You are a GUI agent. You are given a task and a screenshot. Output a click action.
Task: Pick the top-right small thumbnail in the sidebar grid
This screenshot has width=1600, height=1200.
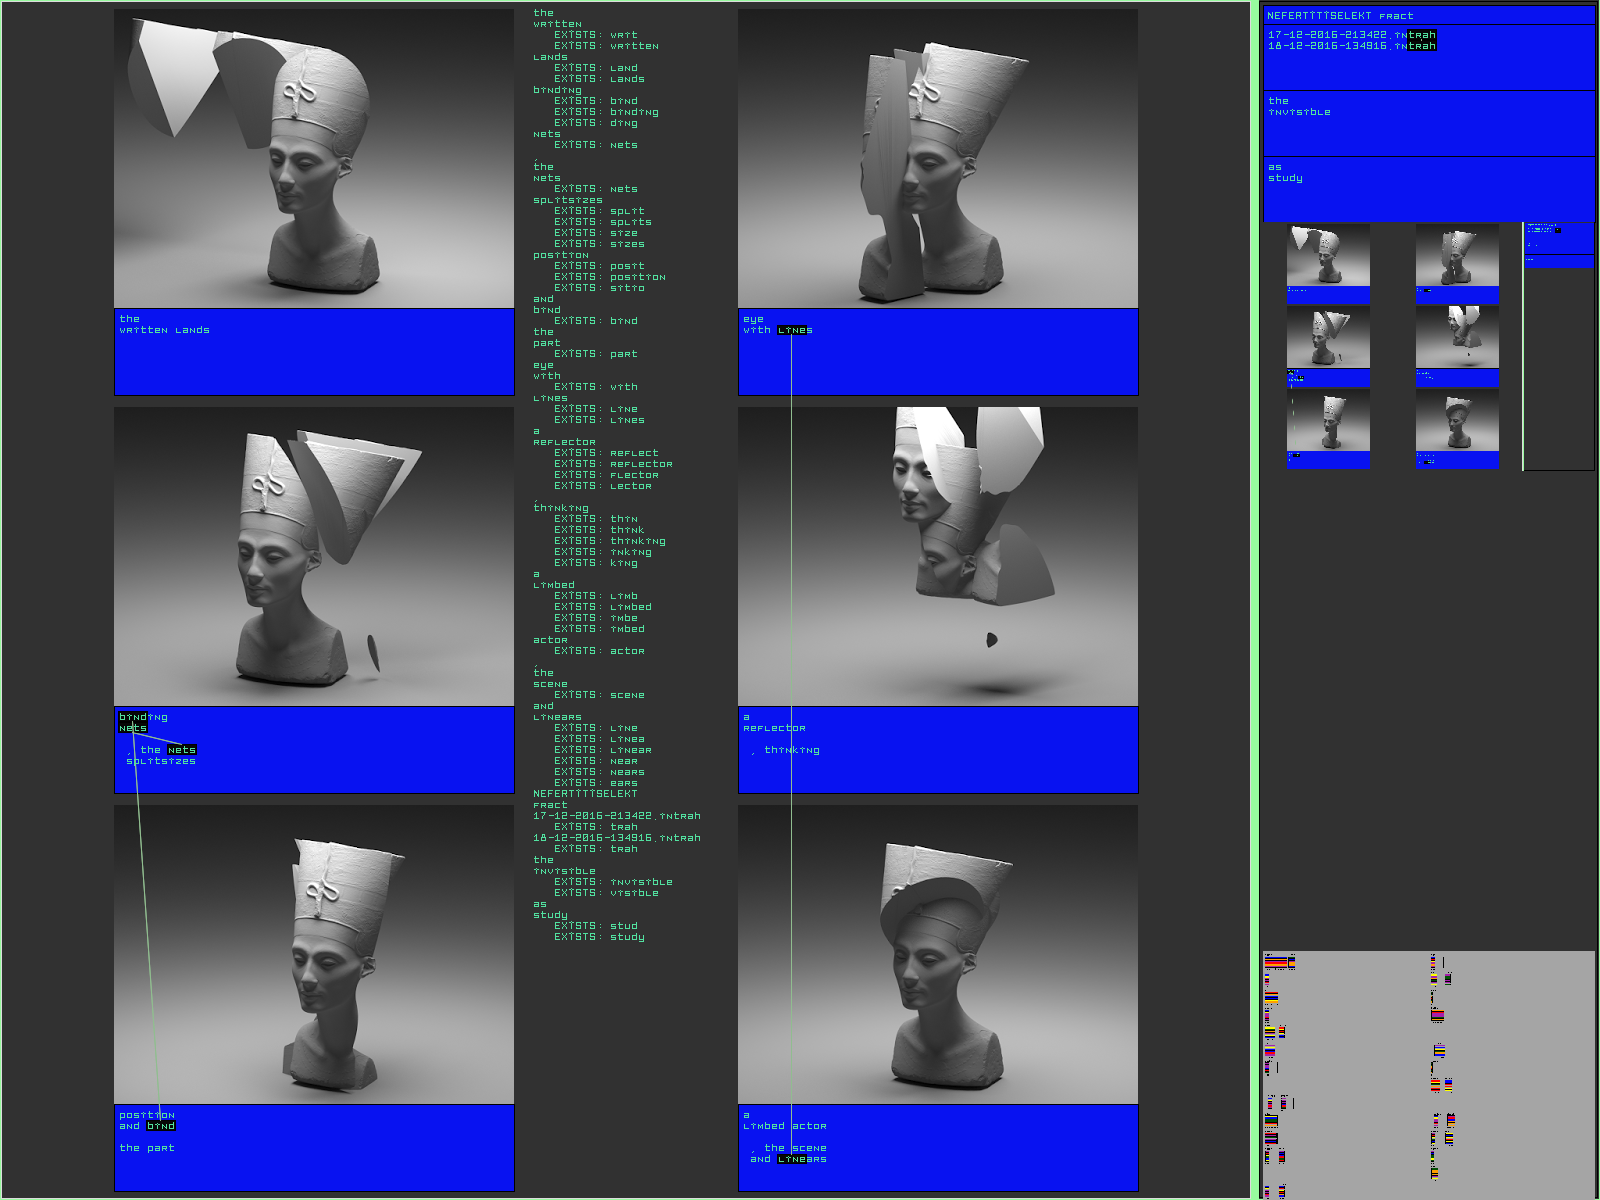[x=1457, y=255]
